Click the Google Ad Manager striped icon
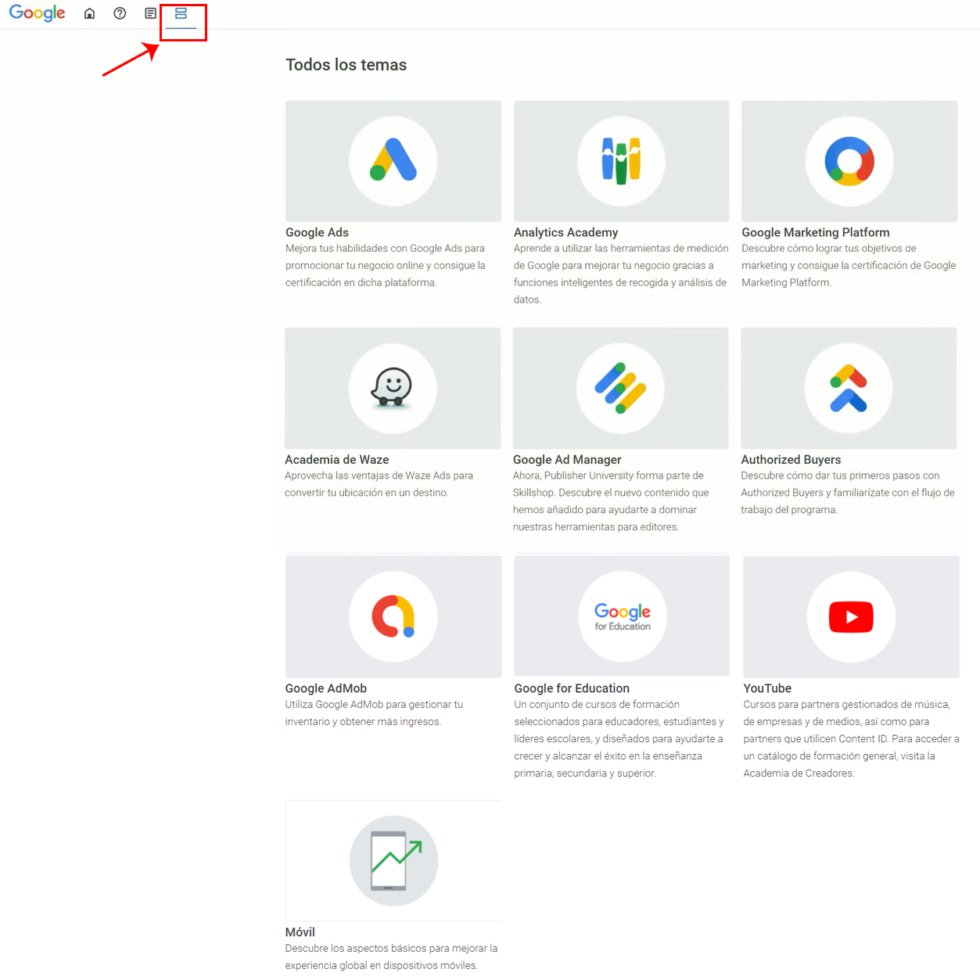The width and height of the screenshot is (980, 980). tap(620, 388)
